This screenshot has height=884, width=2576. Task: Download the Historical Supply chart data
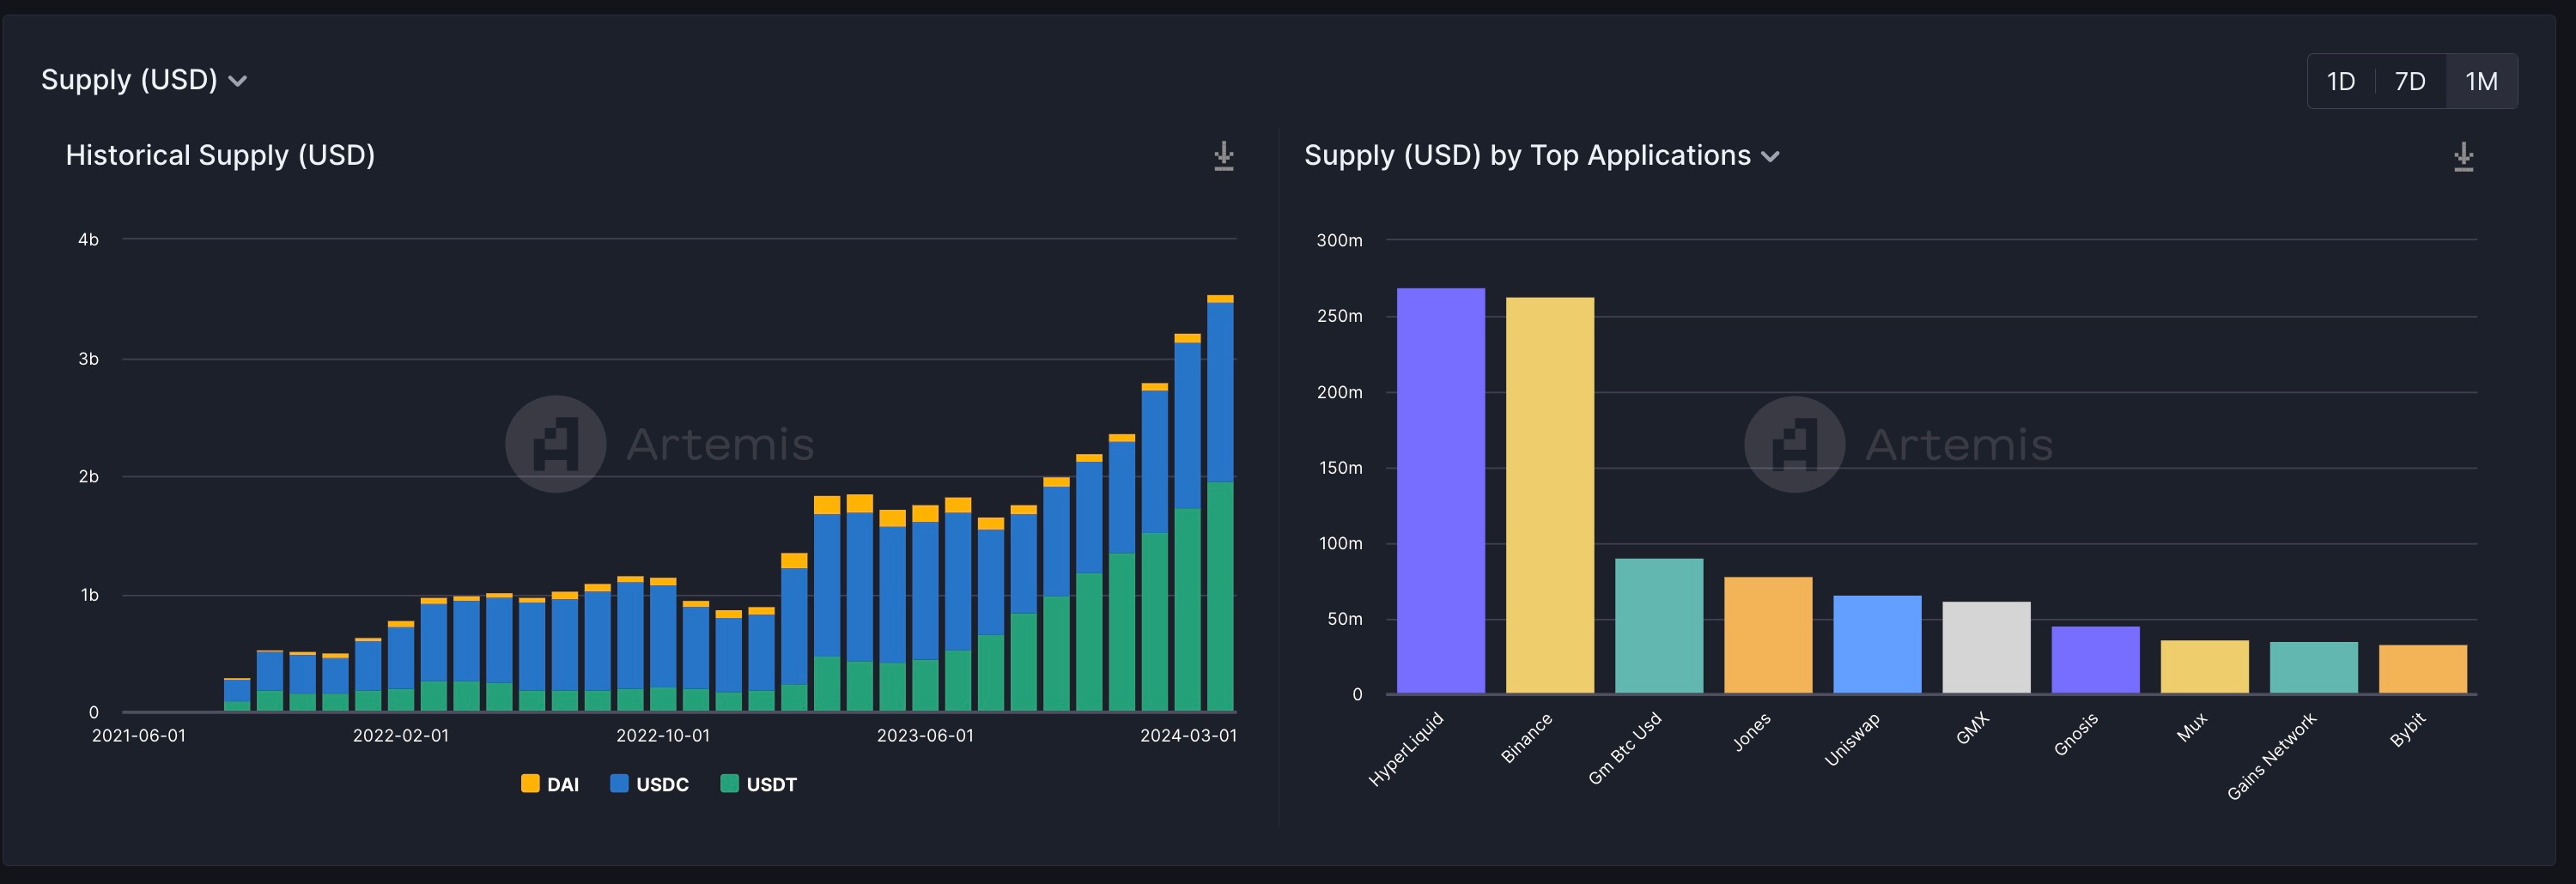coord(1223,156)
